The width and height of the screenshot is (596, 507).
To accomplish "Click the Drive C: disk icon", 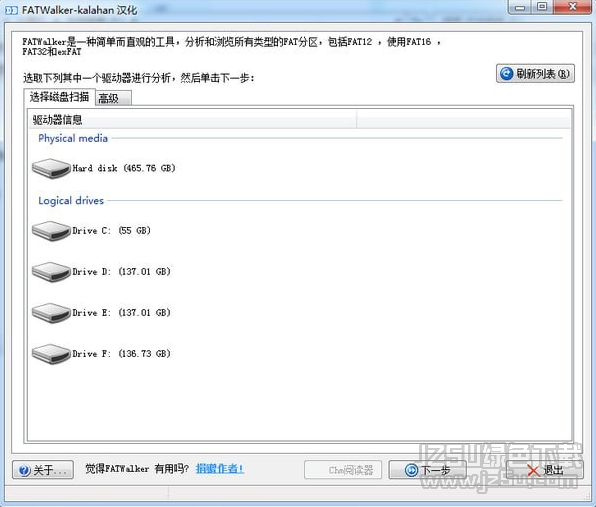I will tap(51, 231).
